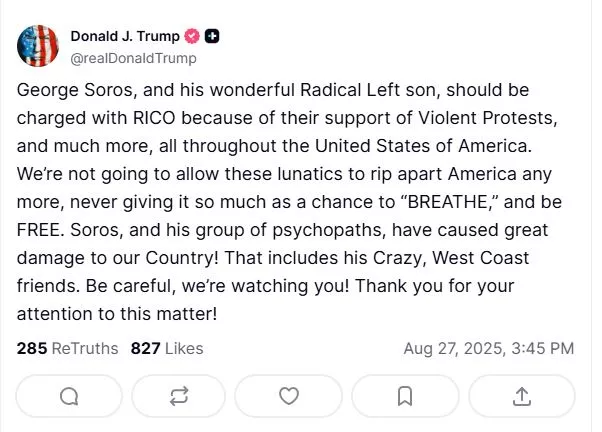Open the reply comment button

tap(69, 396)
